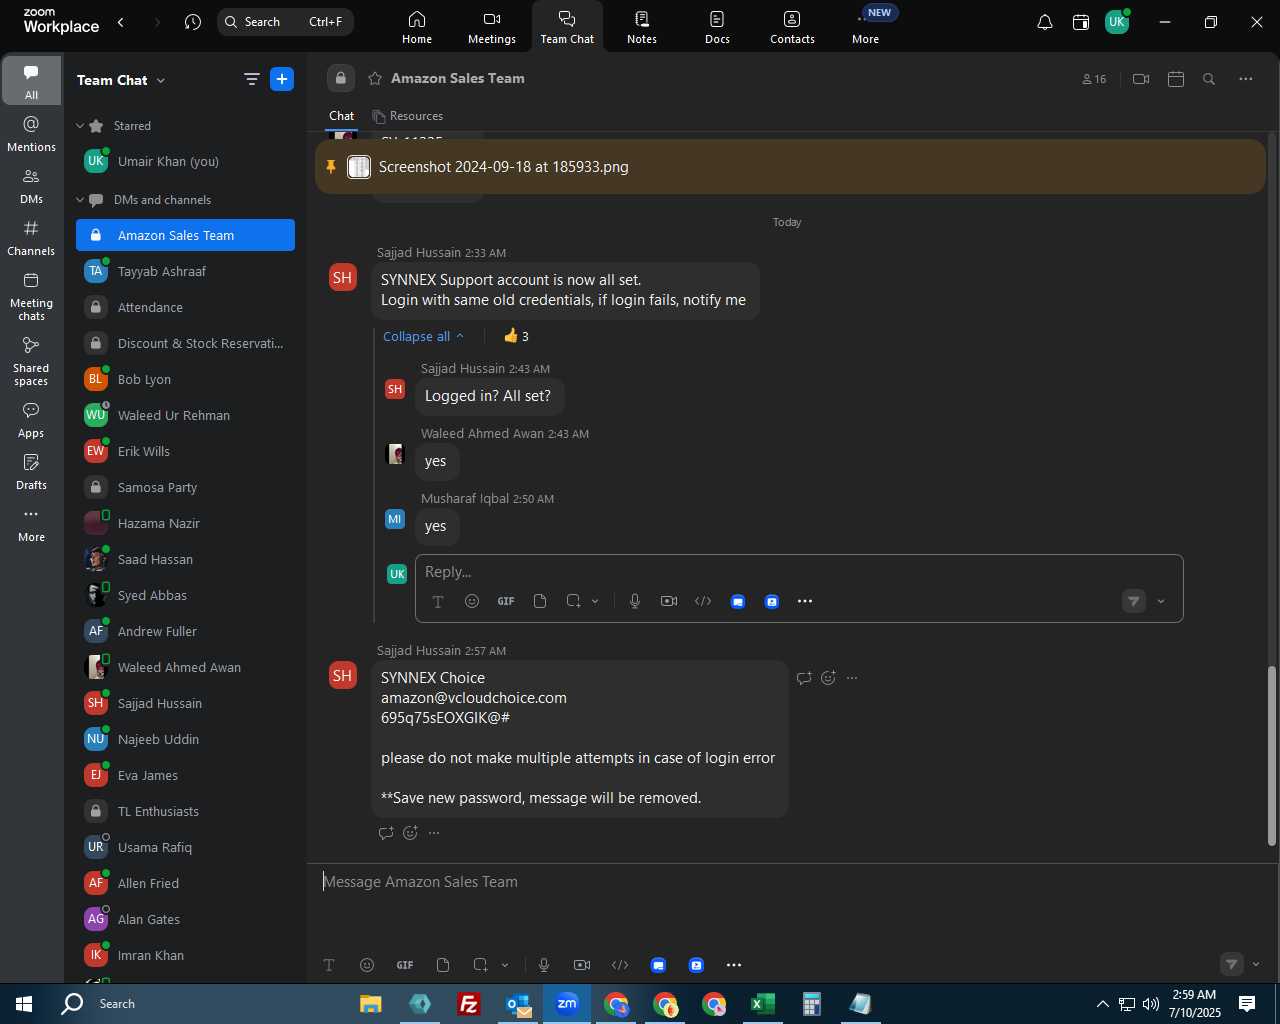The width and height of the screenshot is (1280, 1024).
Task: Expand the Team Chat dropdown
Action: 121,80
